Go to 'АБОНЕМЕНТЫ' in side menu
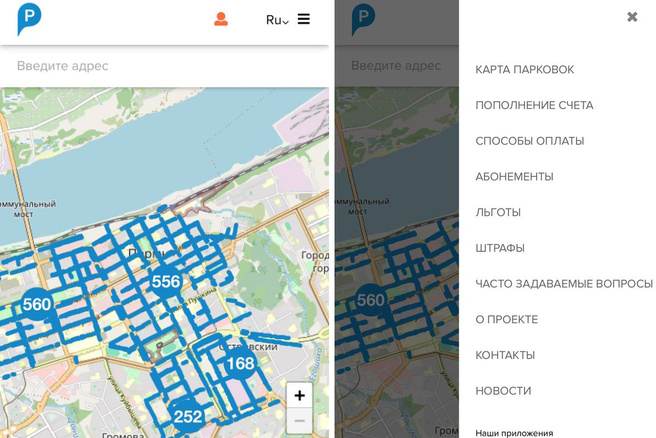Screen dimensions: 656x438 [x=514, y=177]
